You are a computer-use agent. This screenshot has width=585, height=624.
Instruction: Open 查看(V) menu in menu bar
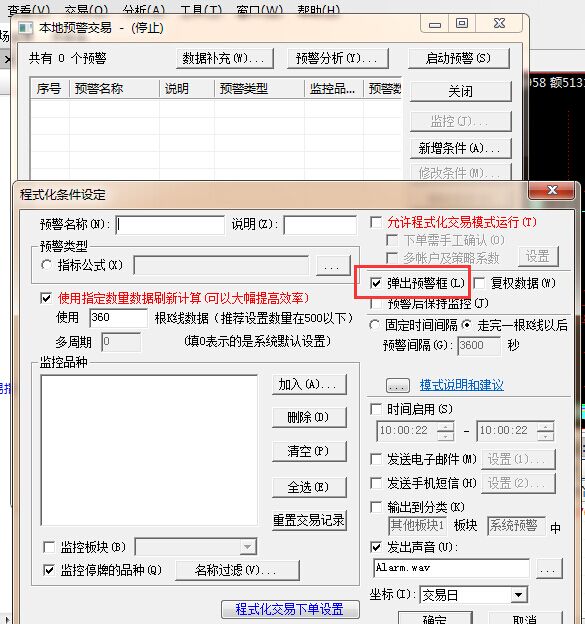29,10
